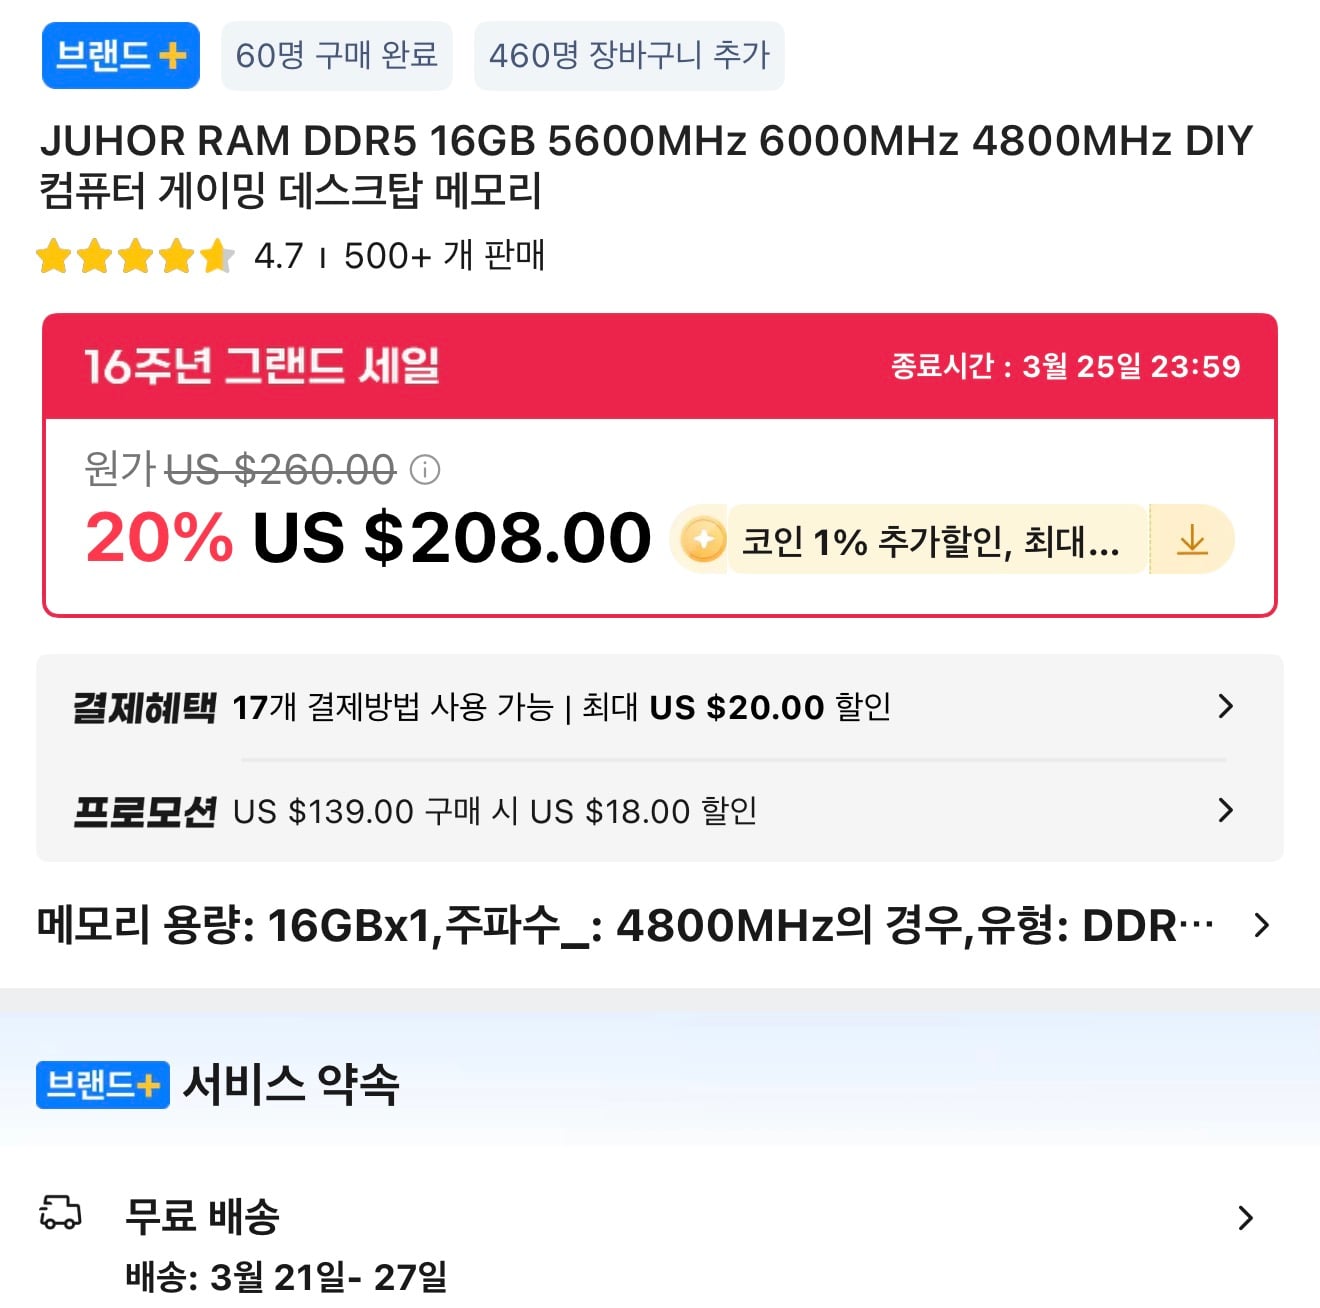Click the US $208.00 sale price
This screenshot has width=1320, height=1308.
[452, 538]
